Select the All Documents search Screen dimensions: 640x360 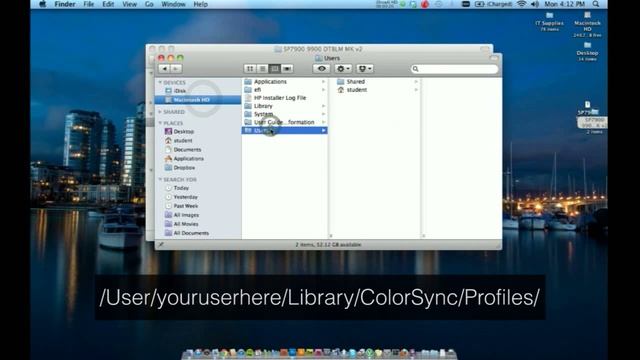[x=191, y=233]
